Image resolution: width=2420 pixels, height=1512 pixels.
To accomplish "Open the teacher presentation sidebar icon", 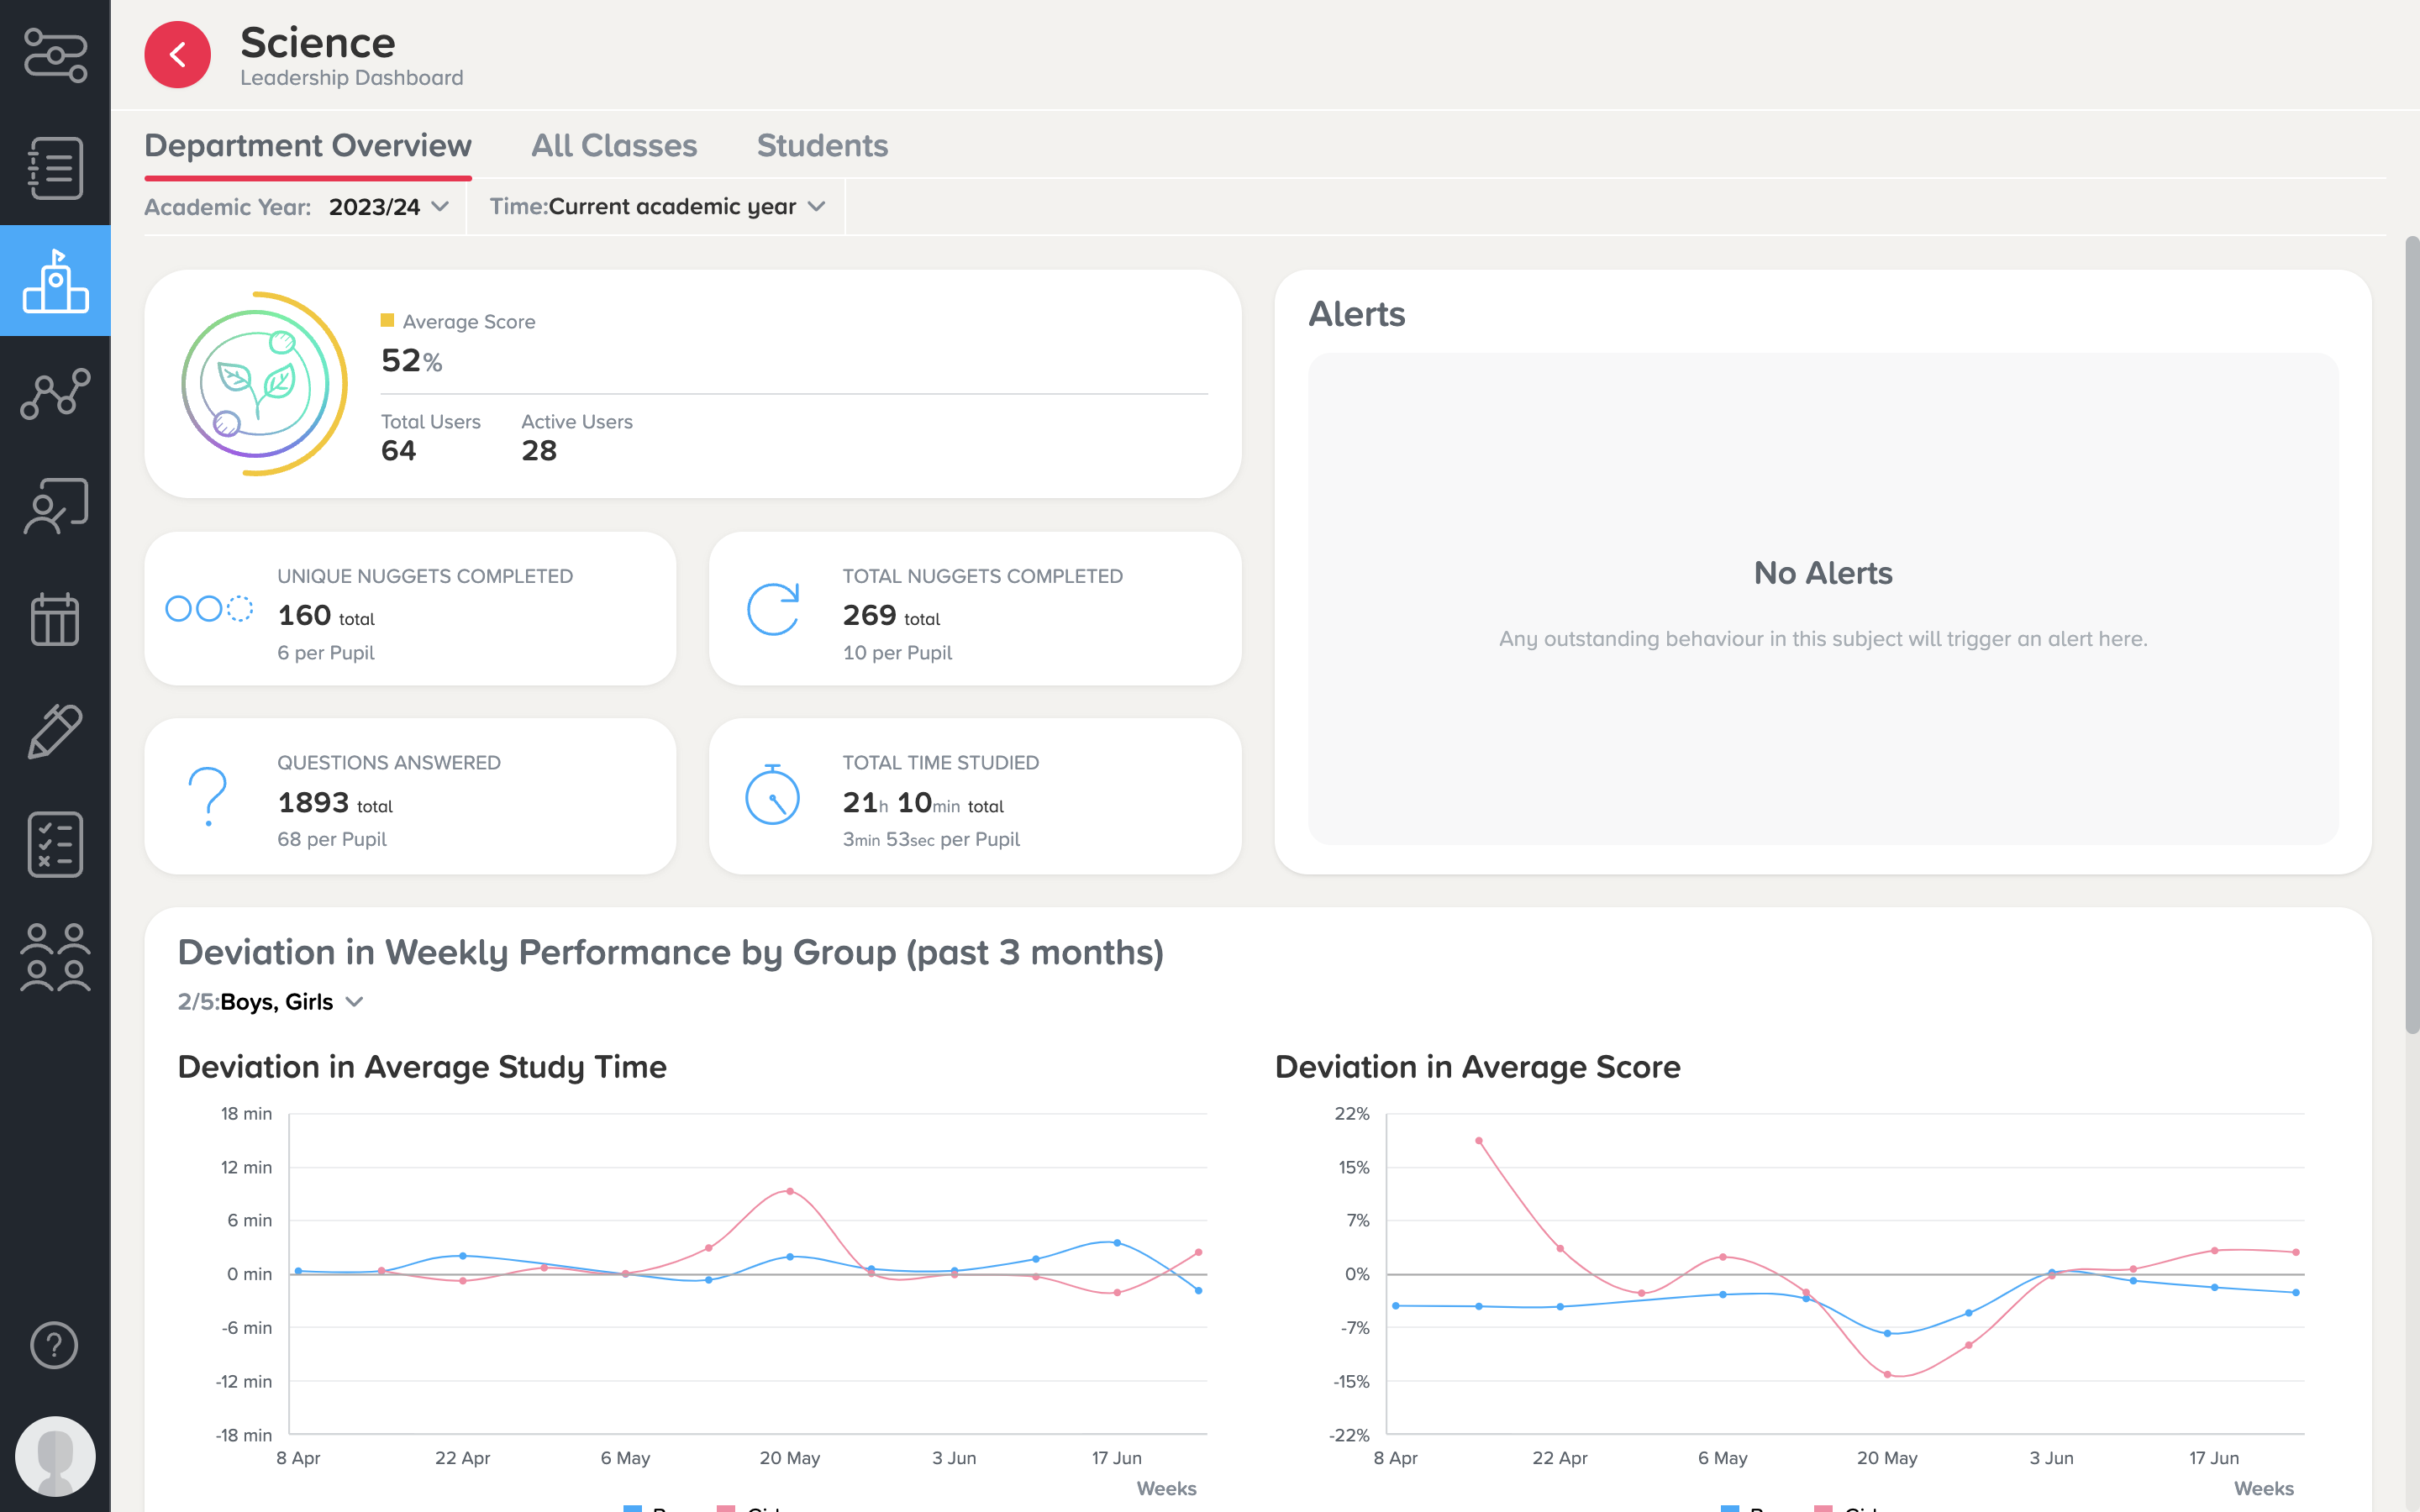I will point(55,506).
